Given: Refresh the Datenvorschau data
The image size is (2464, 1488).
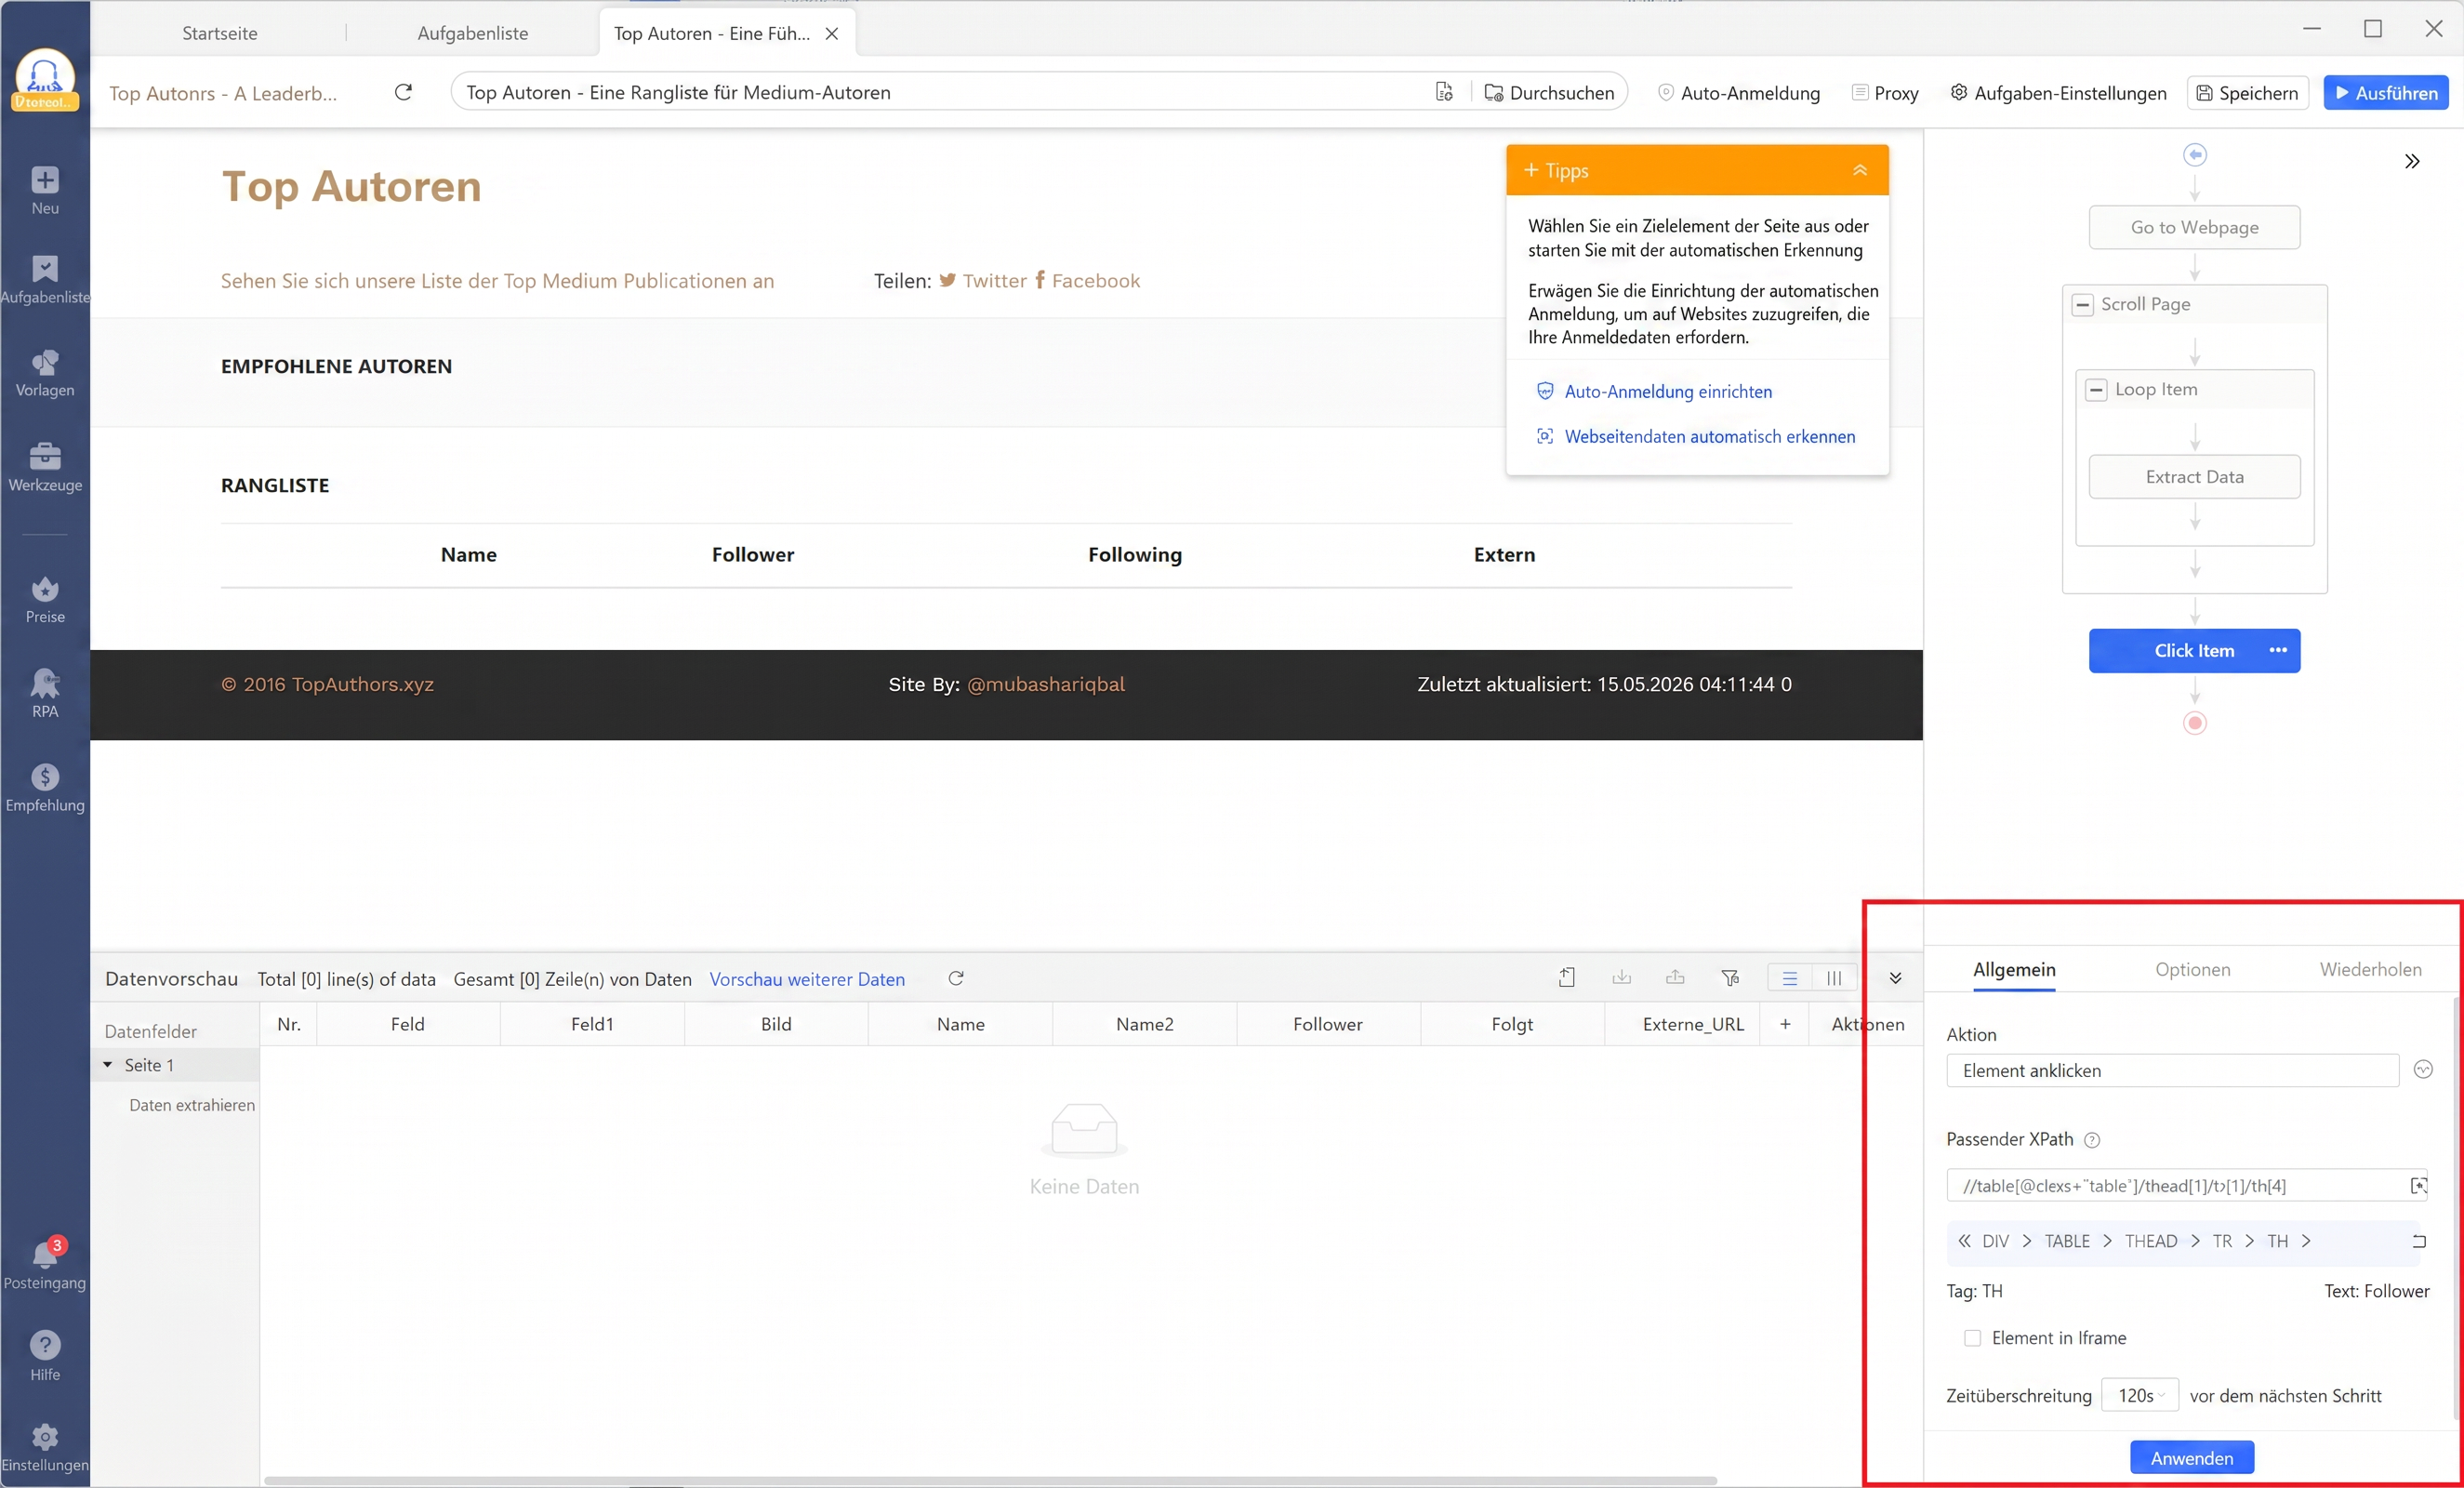Looking at the screenshot, I should 956,978.
